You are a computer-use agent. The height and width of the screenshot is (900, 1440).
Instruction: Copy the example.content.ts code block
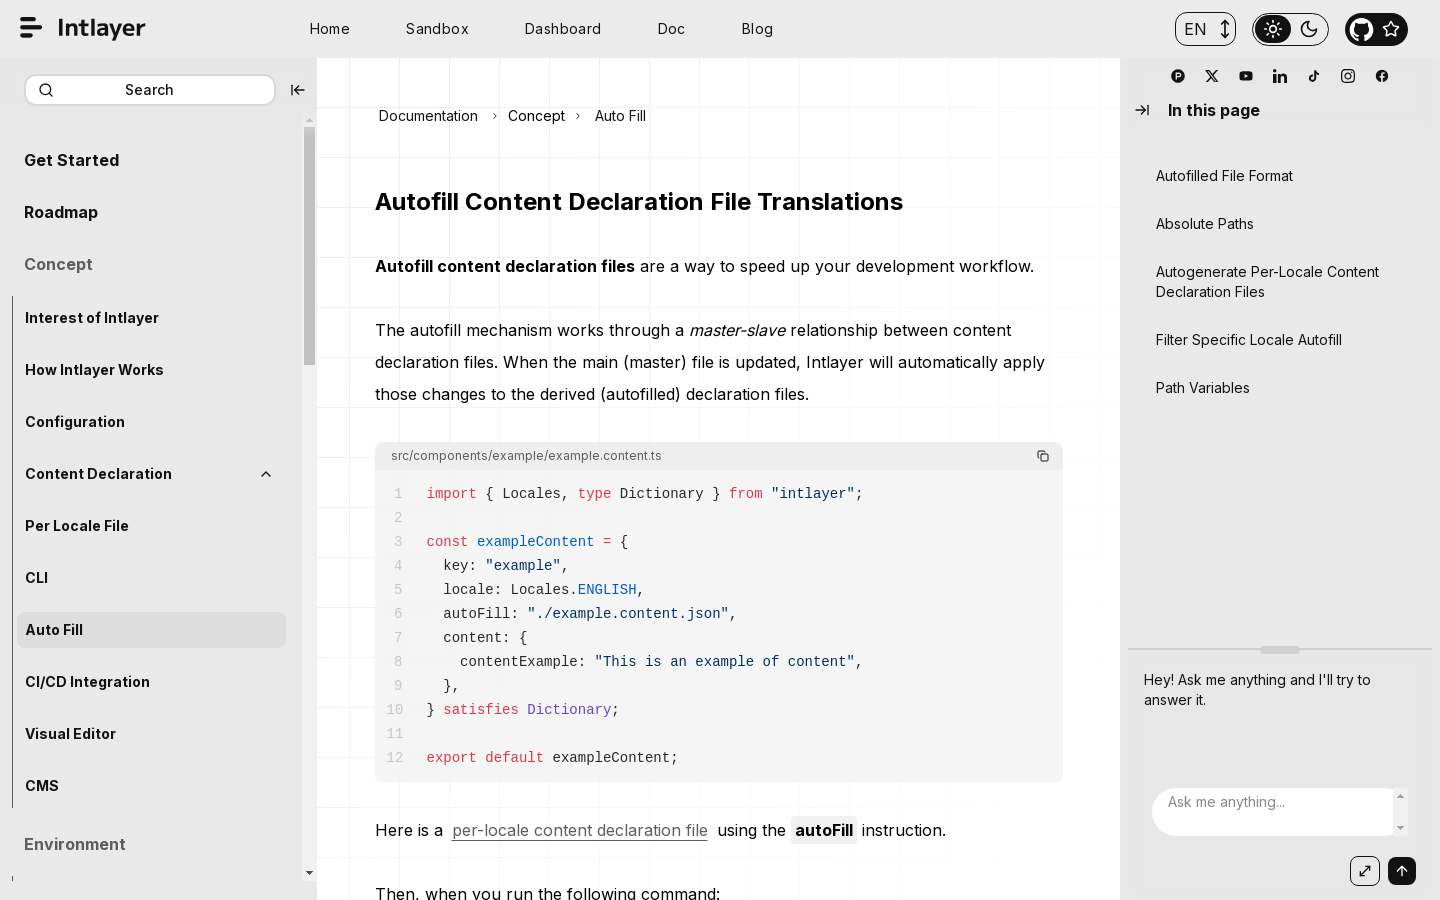pyautogui.click(x=1043, y=456)
